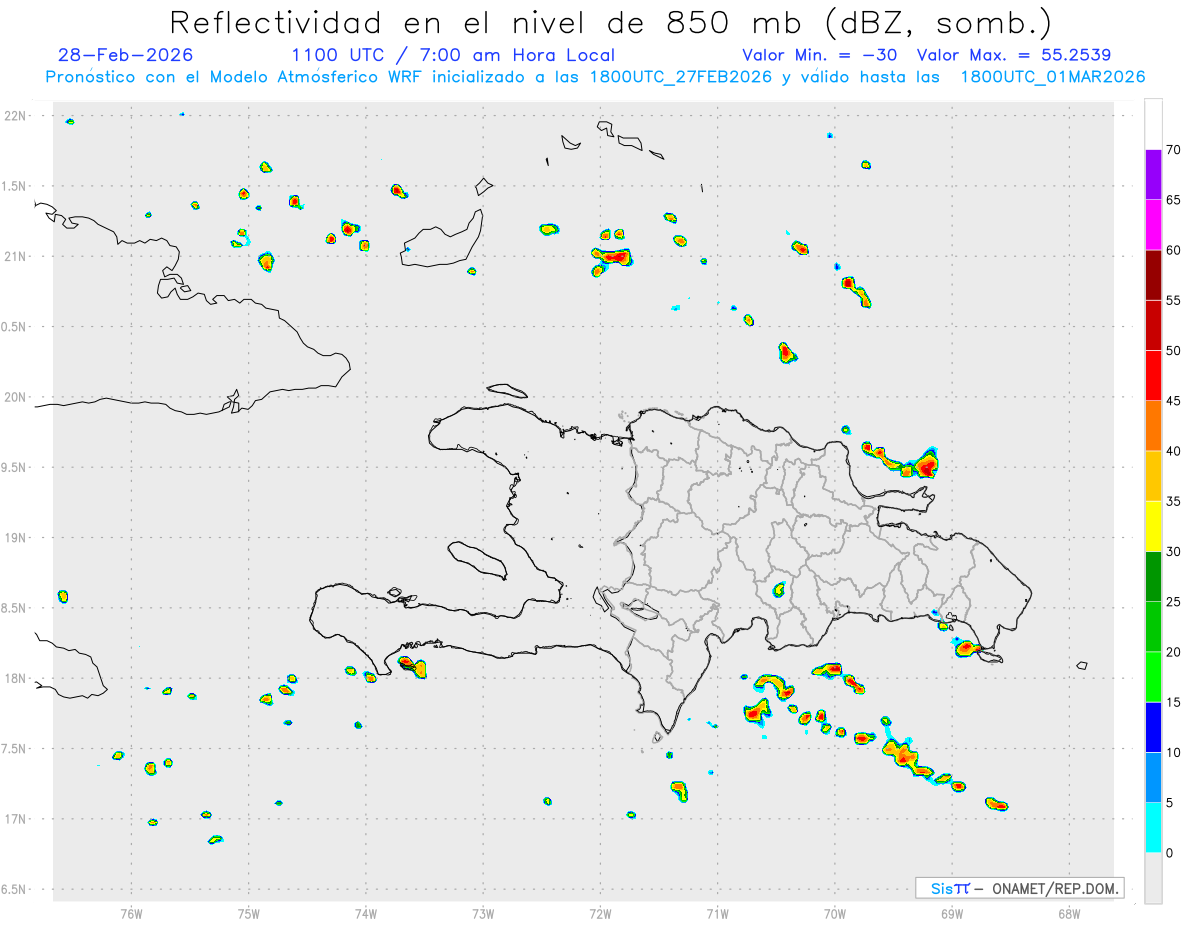This screenshot has height=927, width=1200.
Task: Click the colorbar value '5'
Action: click(x=1169, y=803)
